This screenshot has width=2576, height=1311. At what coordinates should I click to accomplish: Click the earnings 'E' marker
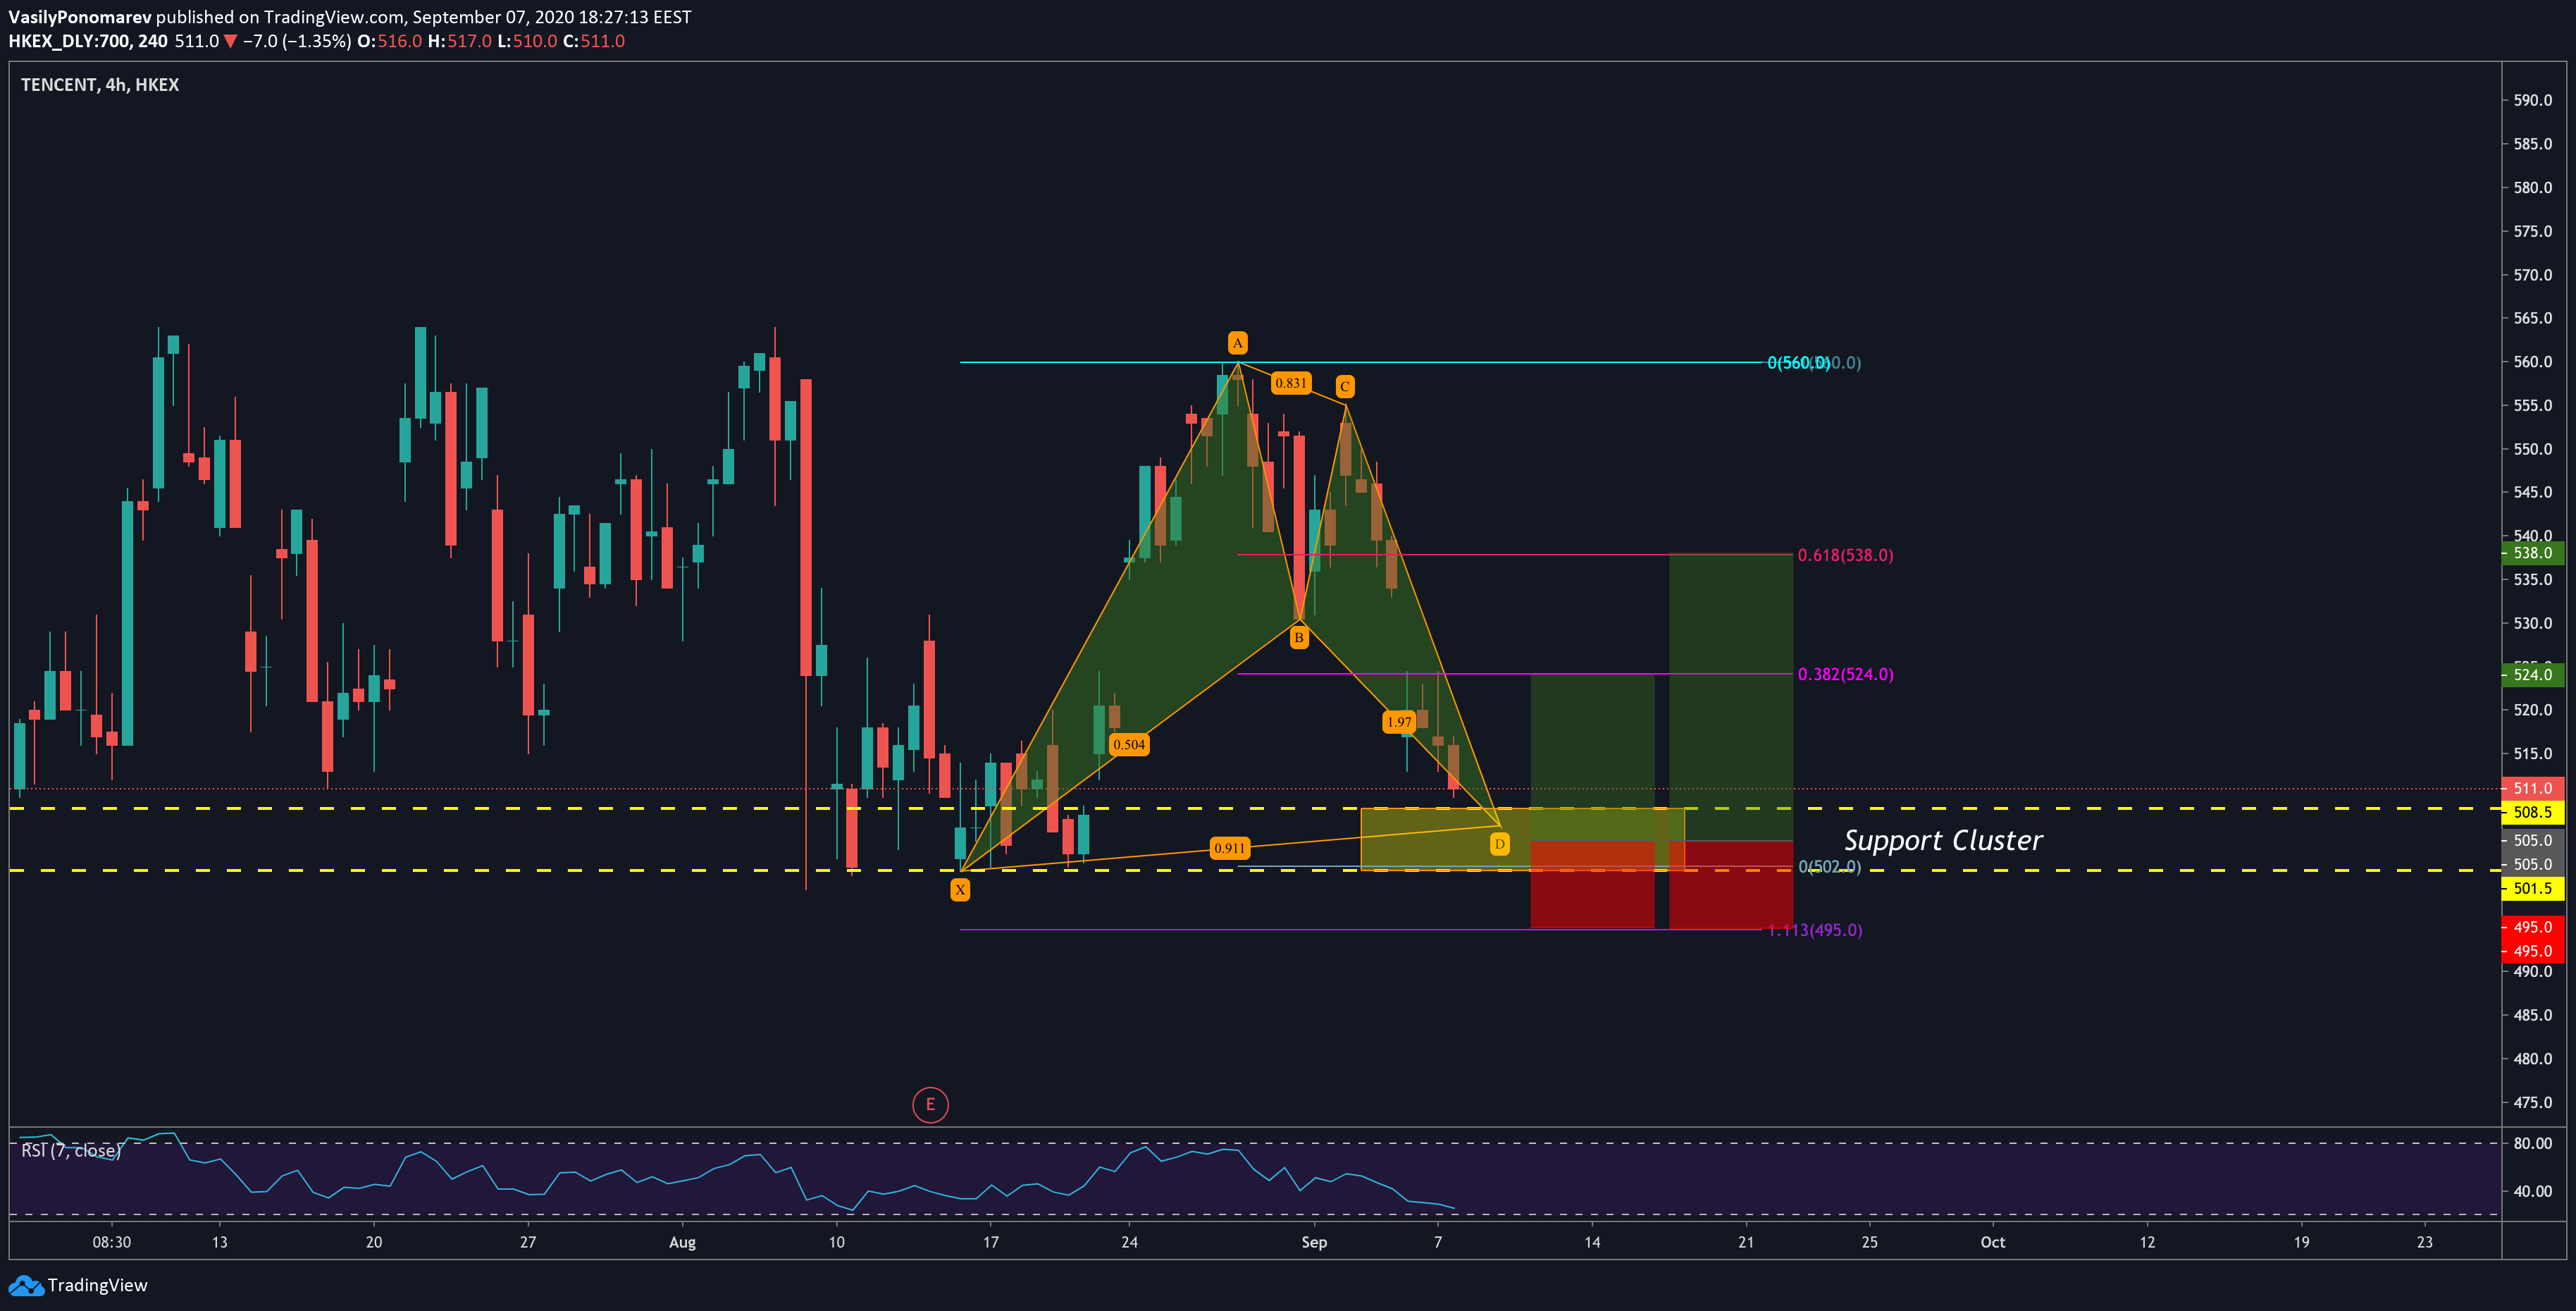click(x=930, y=1104)
